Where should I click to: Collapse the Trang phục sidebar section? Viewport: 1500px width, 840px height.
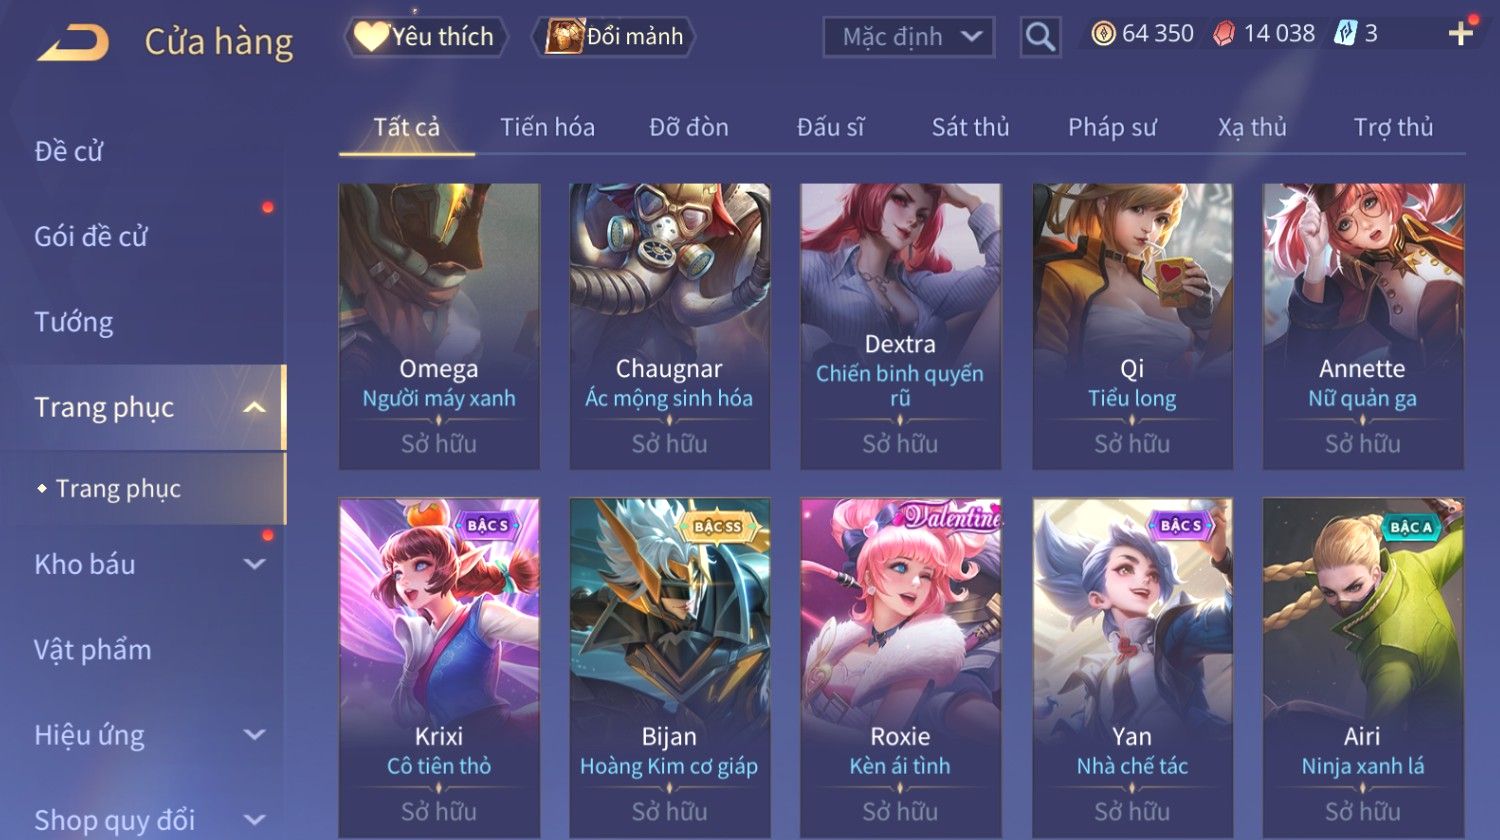tap(255, 407)
